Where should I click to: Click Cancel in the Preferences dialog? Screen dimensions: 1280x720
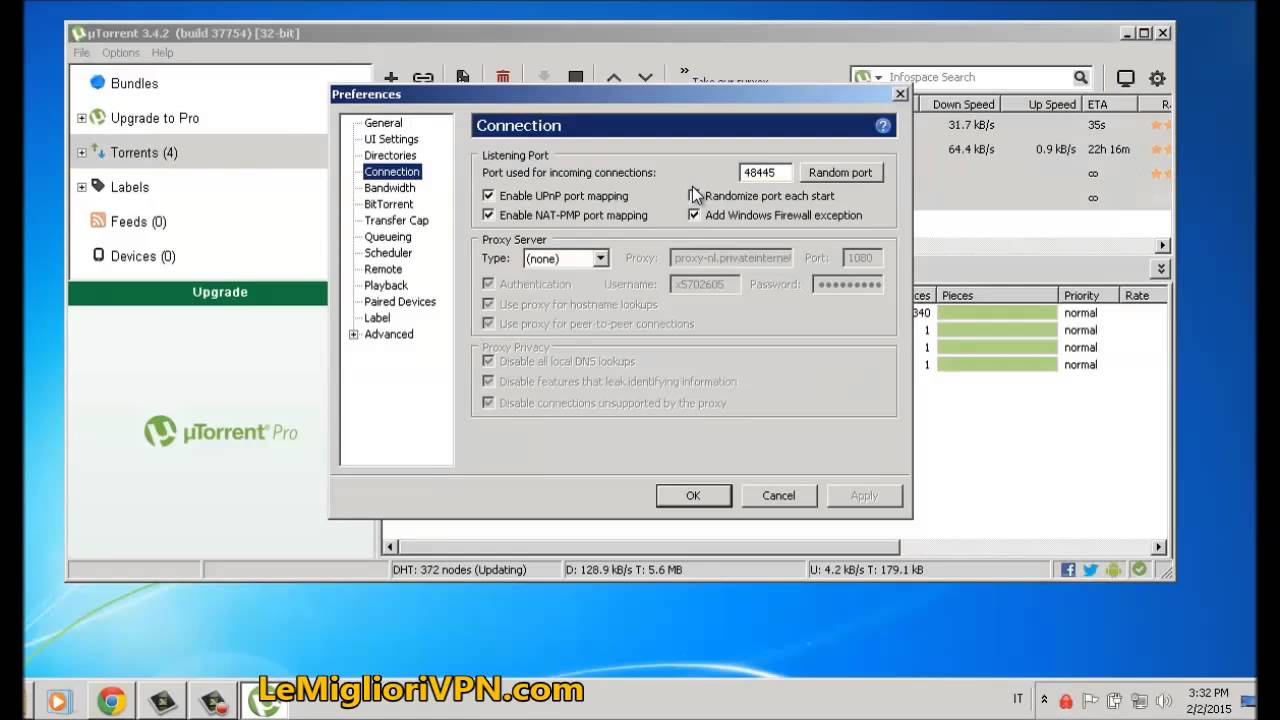[x=779, y=496]
